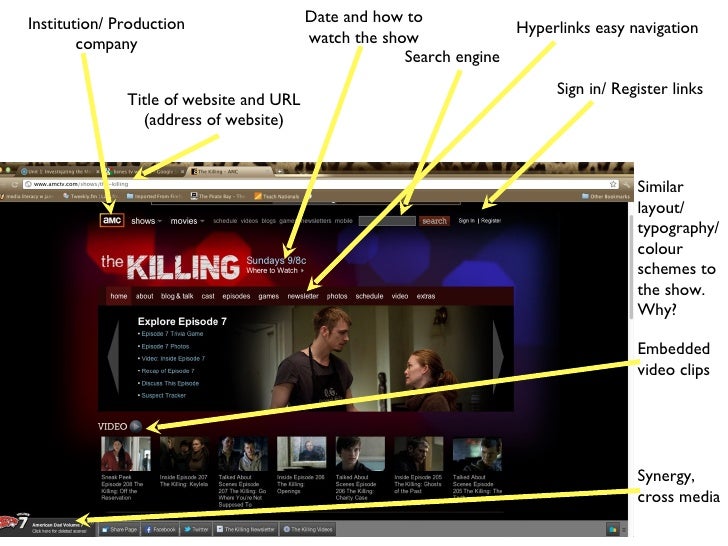
Task: Bookmark this page with the star icon
Action: click(x=613, y=184)
